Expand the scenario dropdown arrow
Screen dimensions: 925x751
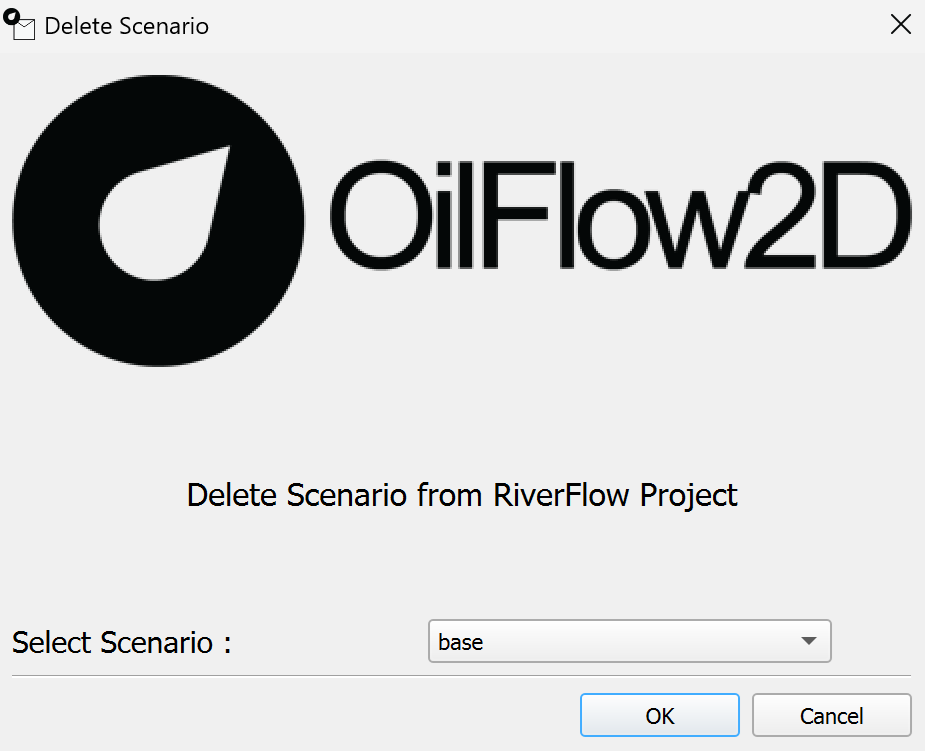pos(809,642)
